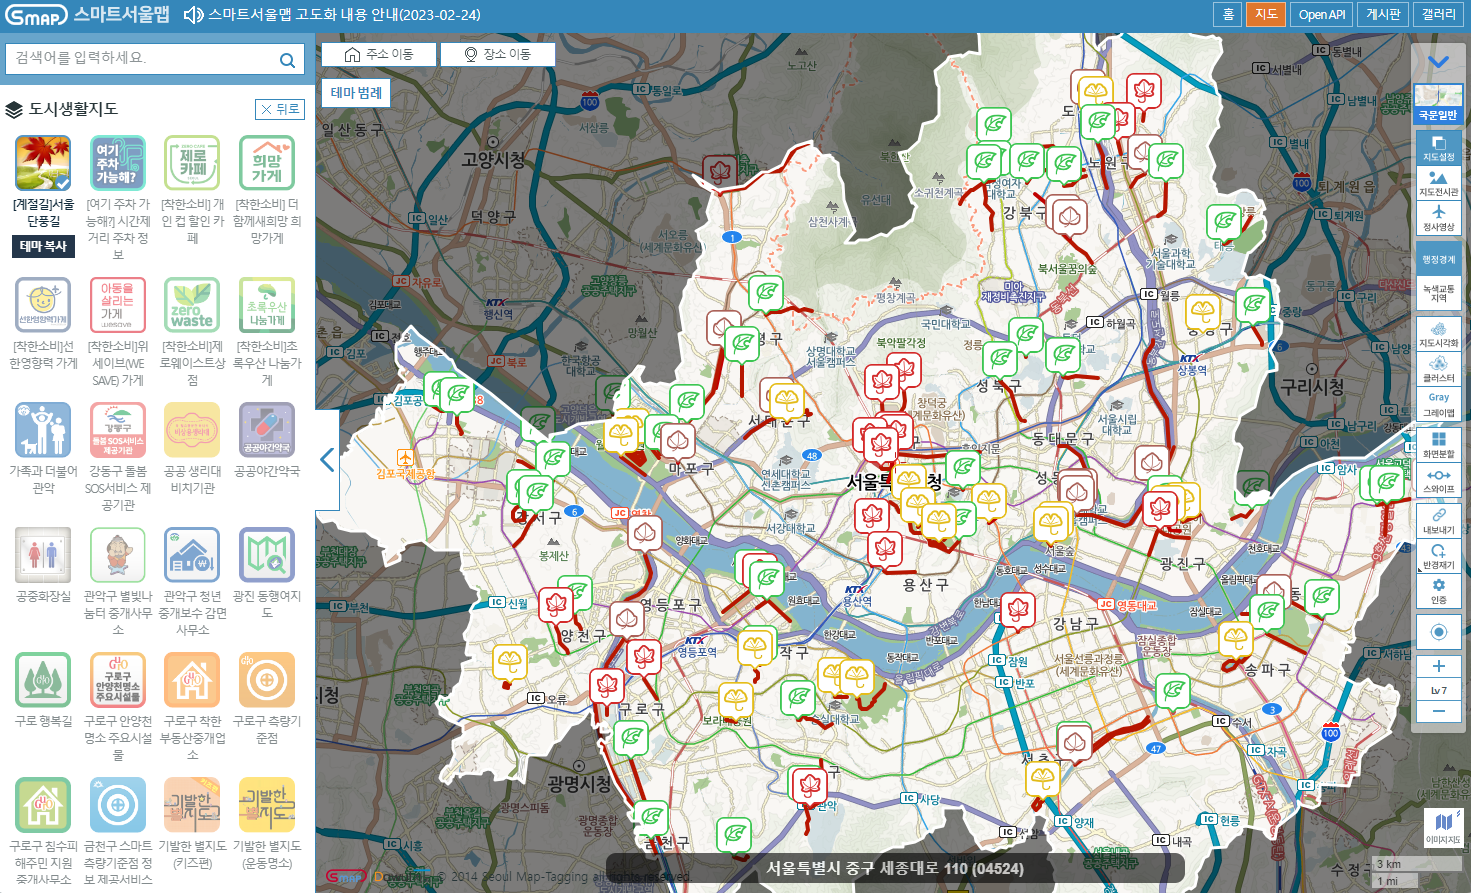Click the magnifier search icon

(x=287, y=60)
